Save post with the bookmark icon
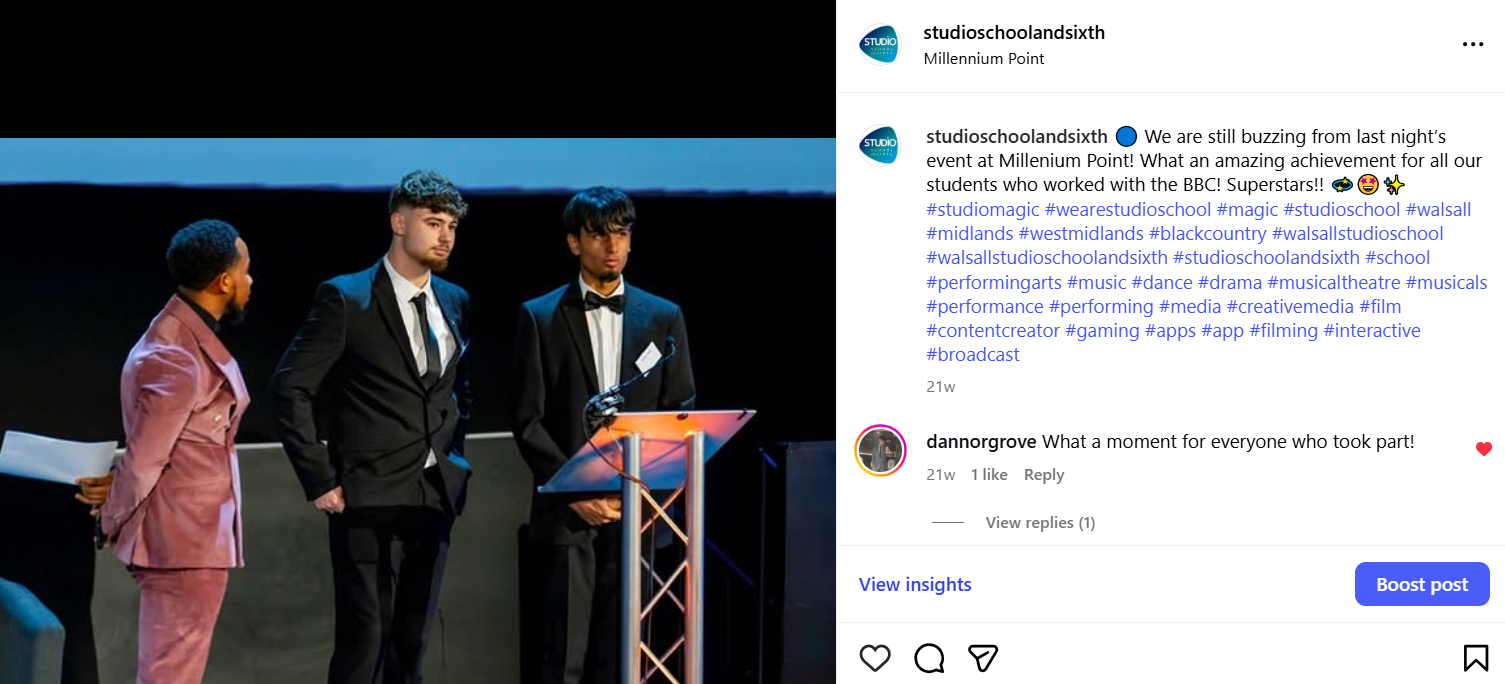This screenshot has height=684, width=1505. pos(1475,657)
